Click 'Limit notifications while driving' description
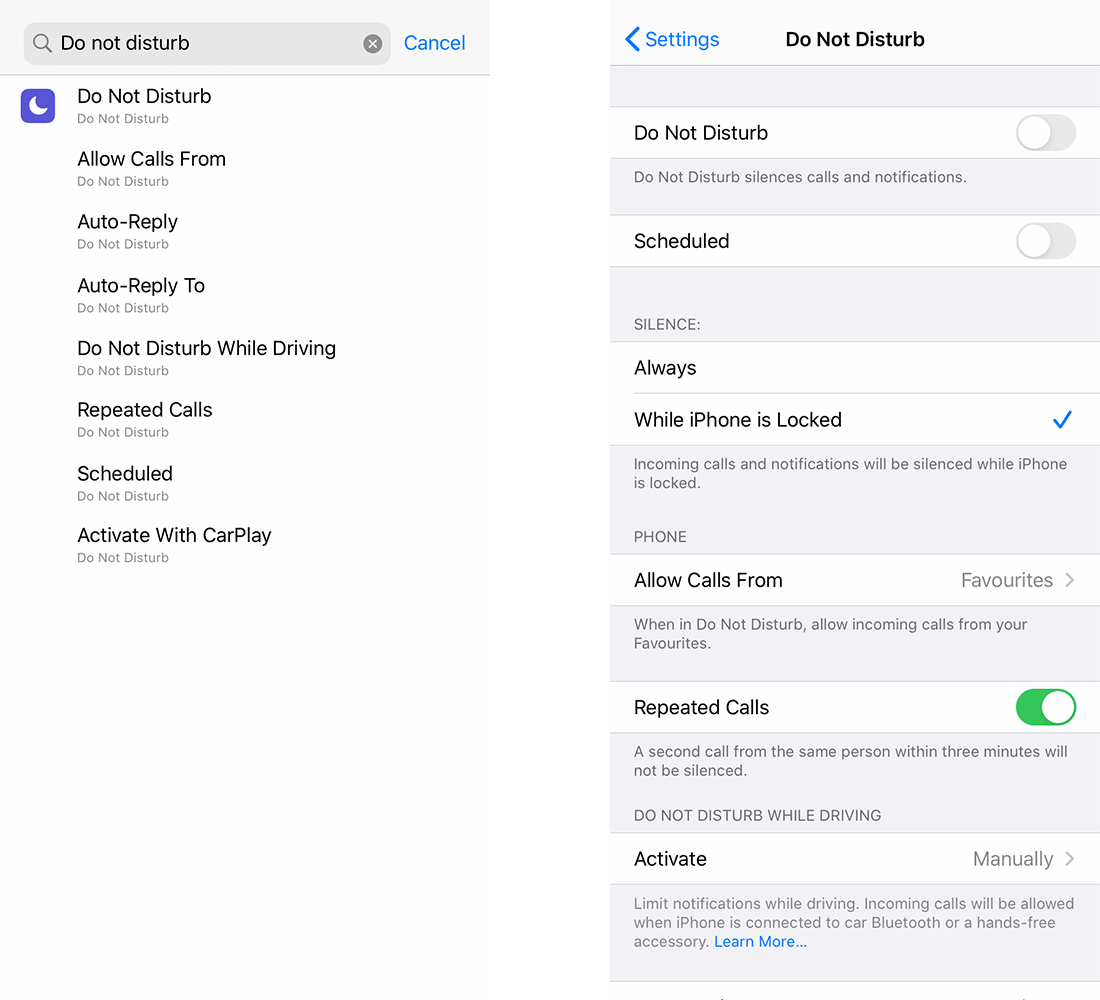The width and height of the screenshot is (1100, 1000). point(854,922)
